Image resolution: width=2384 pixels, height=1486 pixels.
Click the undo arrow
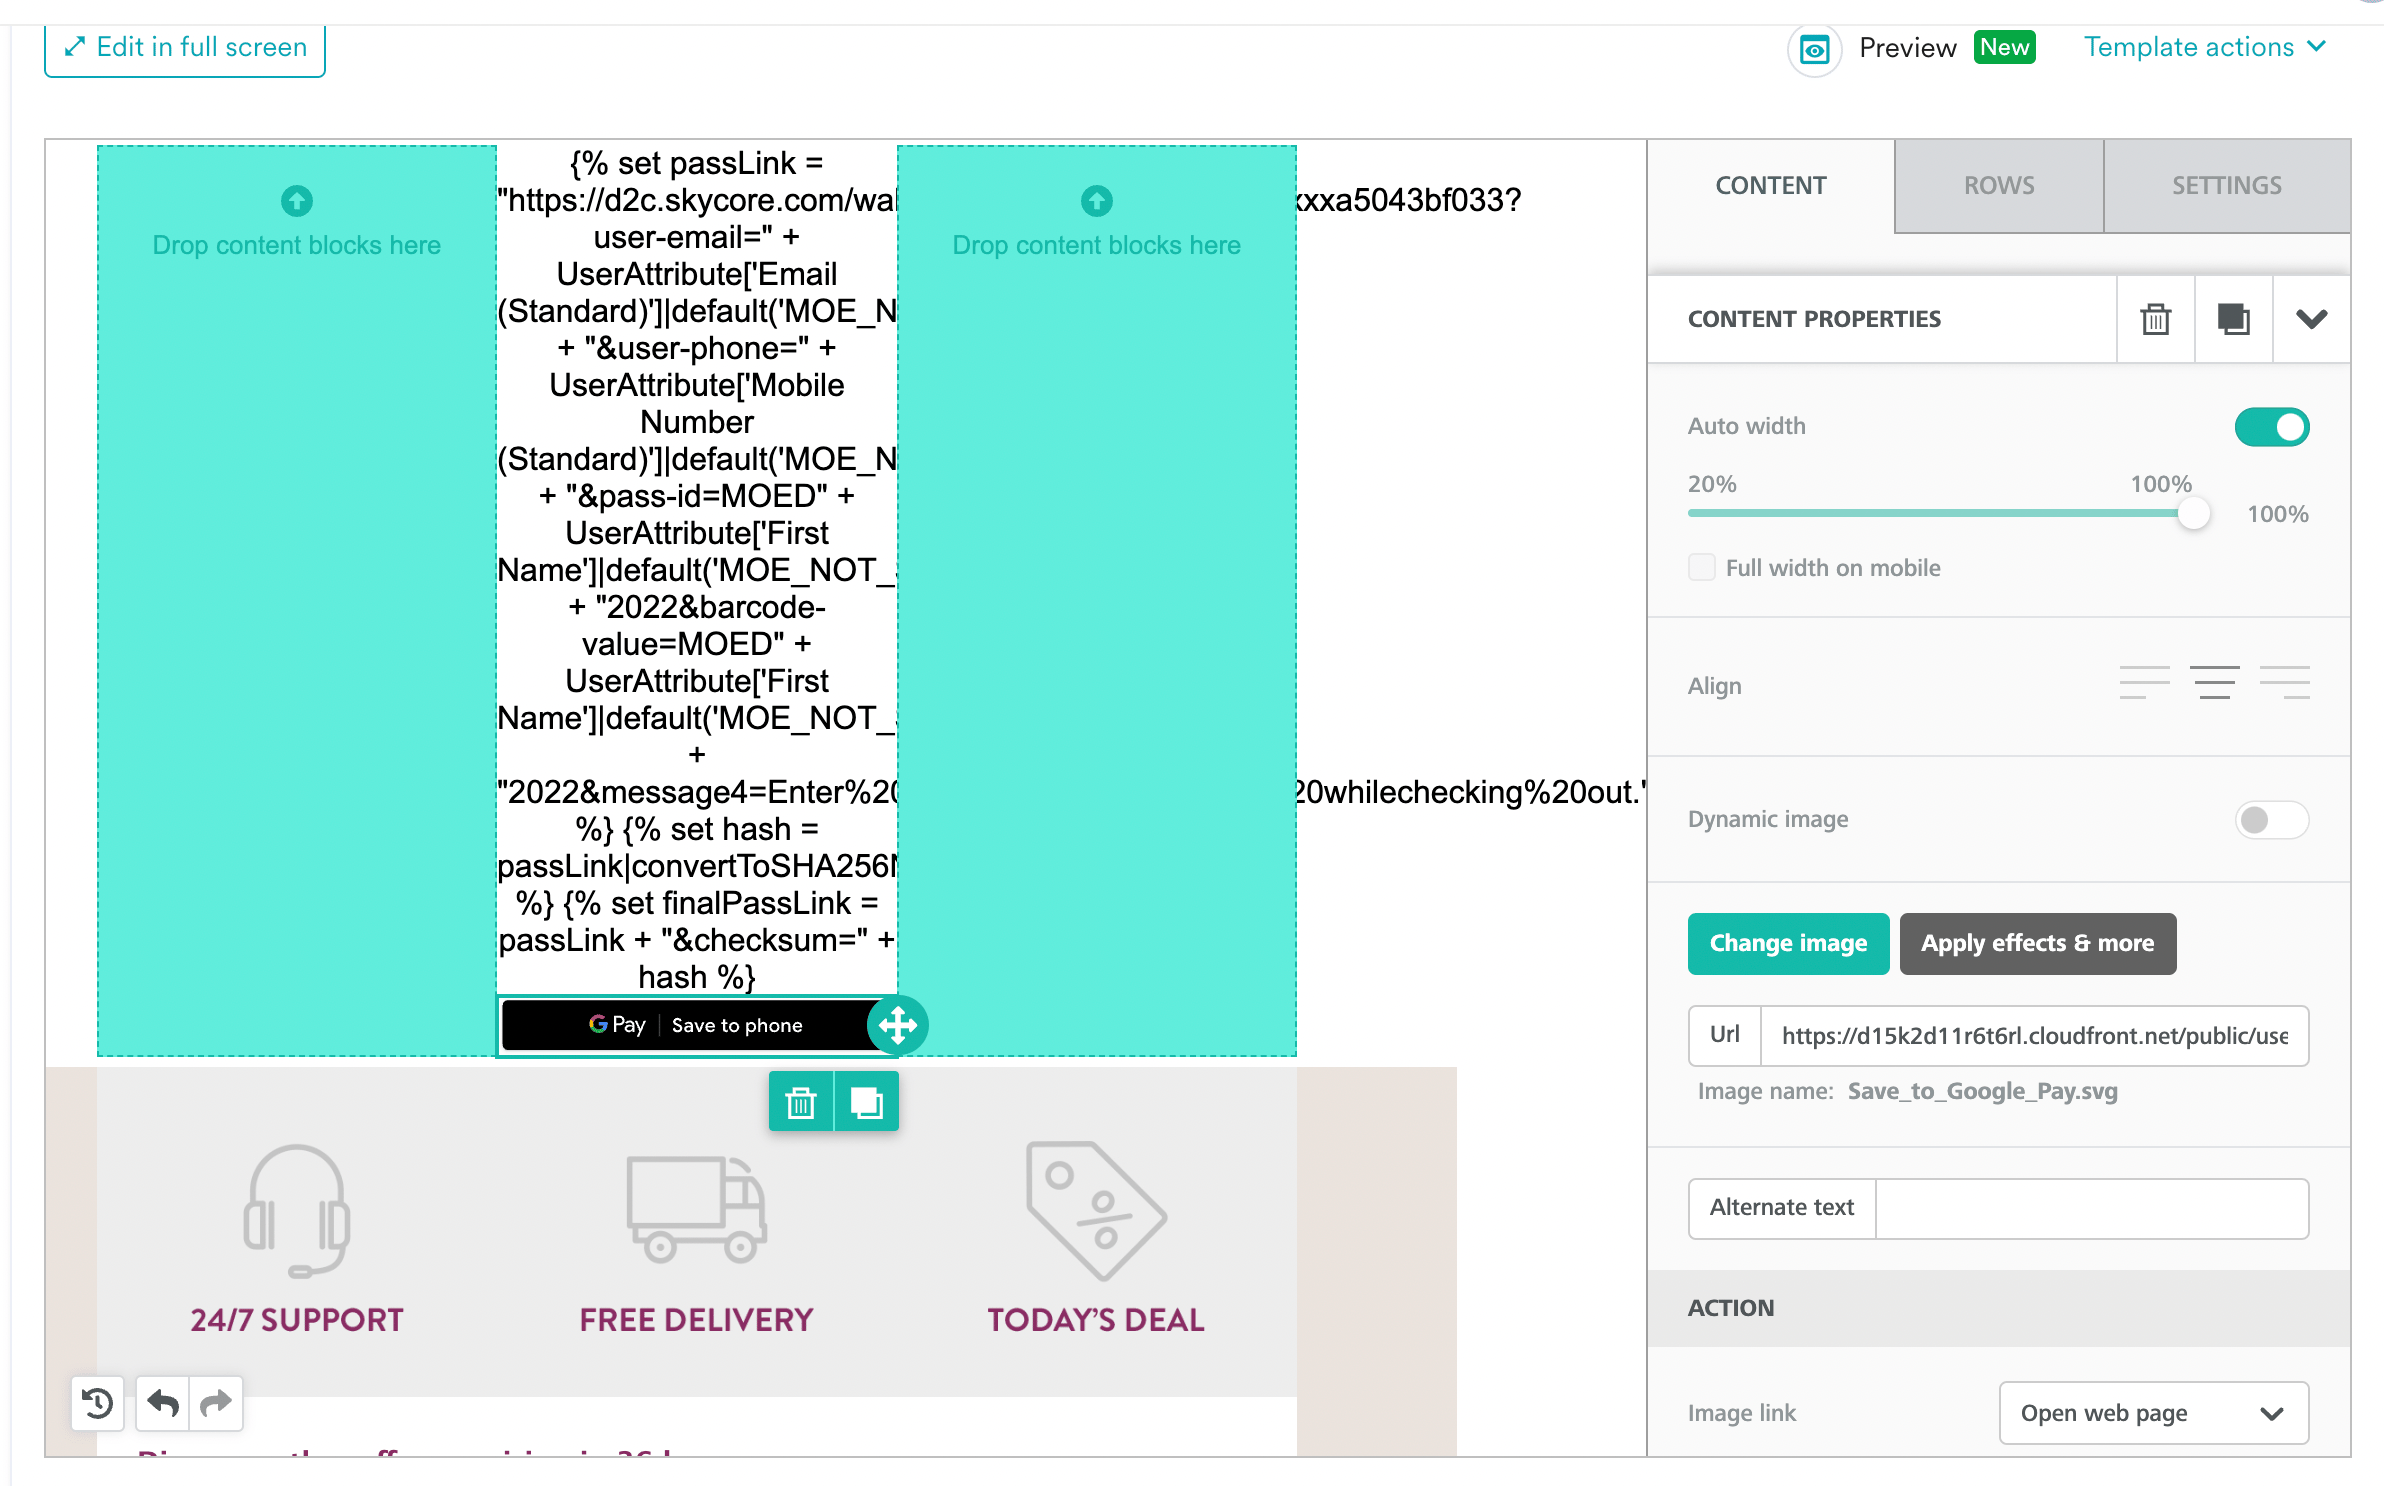[x=163, y=1404]
